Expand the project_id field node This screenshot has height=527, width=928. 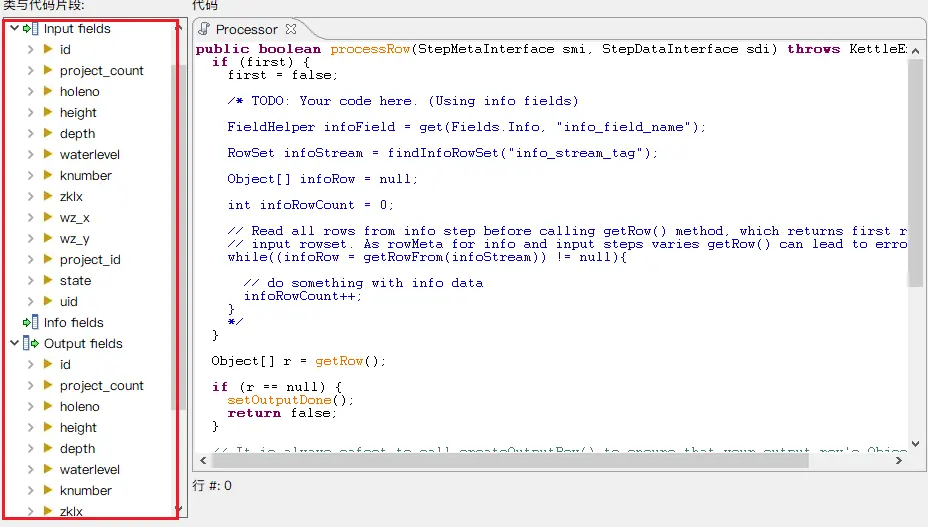(31, 260)
